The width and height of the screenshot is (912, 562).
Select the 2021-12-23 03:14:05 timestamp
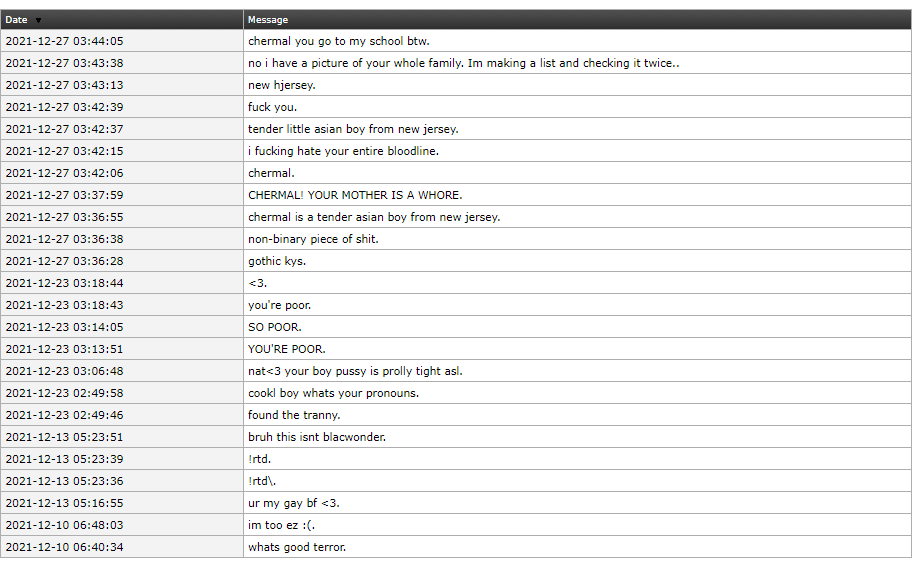(x=64, y=327)
